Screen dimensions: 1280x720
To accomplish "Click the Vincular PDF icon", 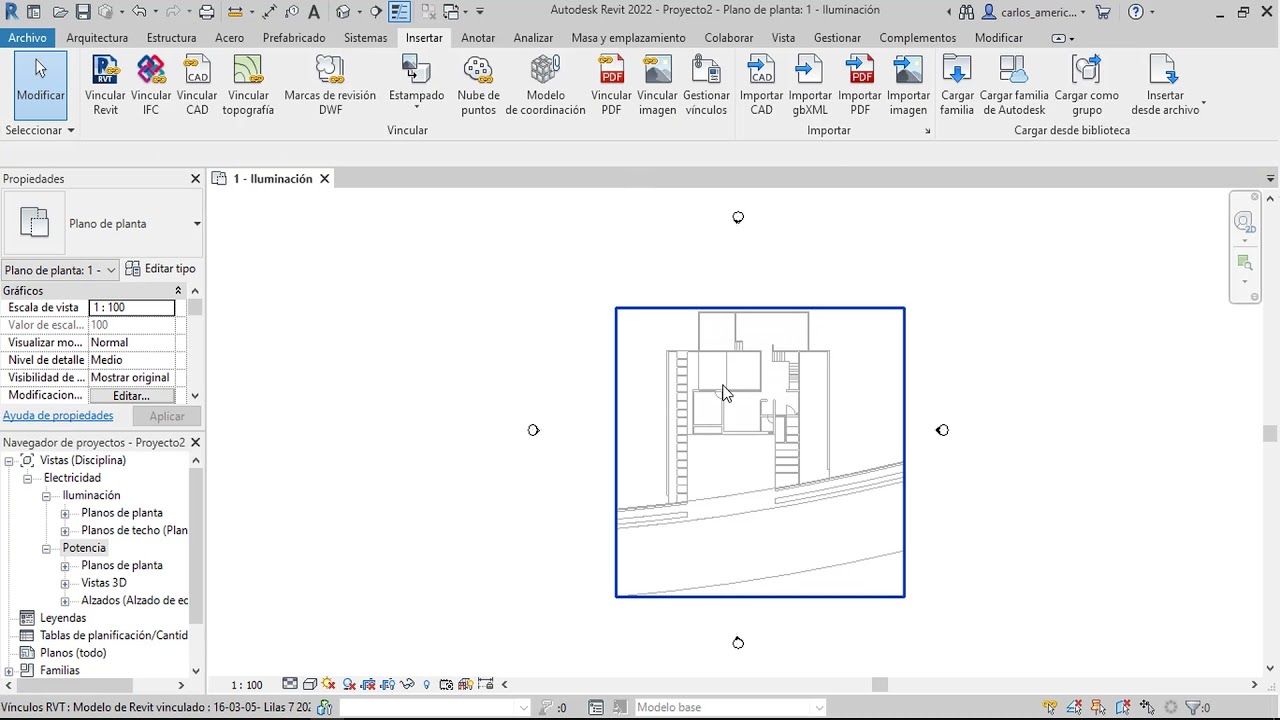I will (x=611, y=71).
